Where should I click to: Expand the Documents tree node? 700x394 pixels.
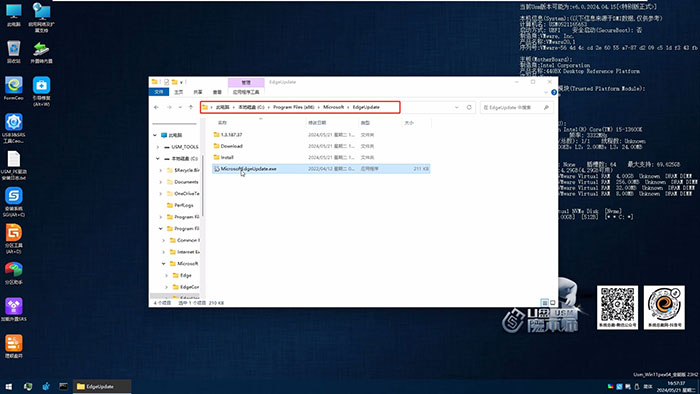click(x=161, y=182)
